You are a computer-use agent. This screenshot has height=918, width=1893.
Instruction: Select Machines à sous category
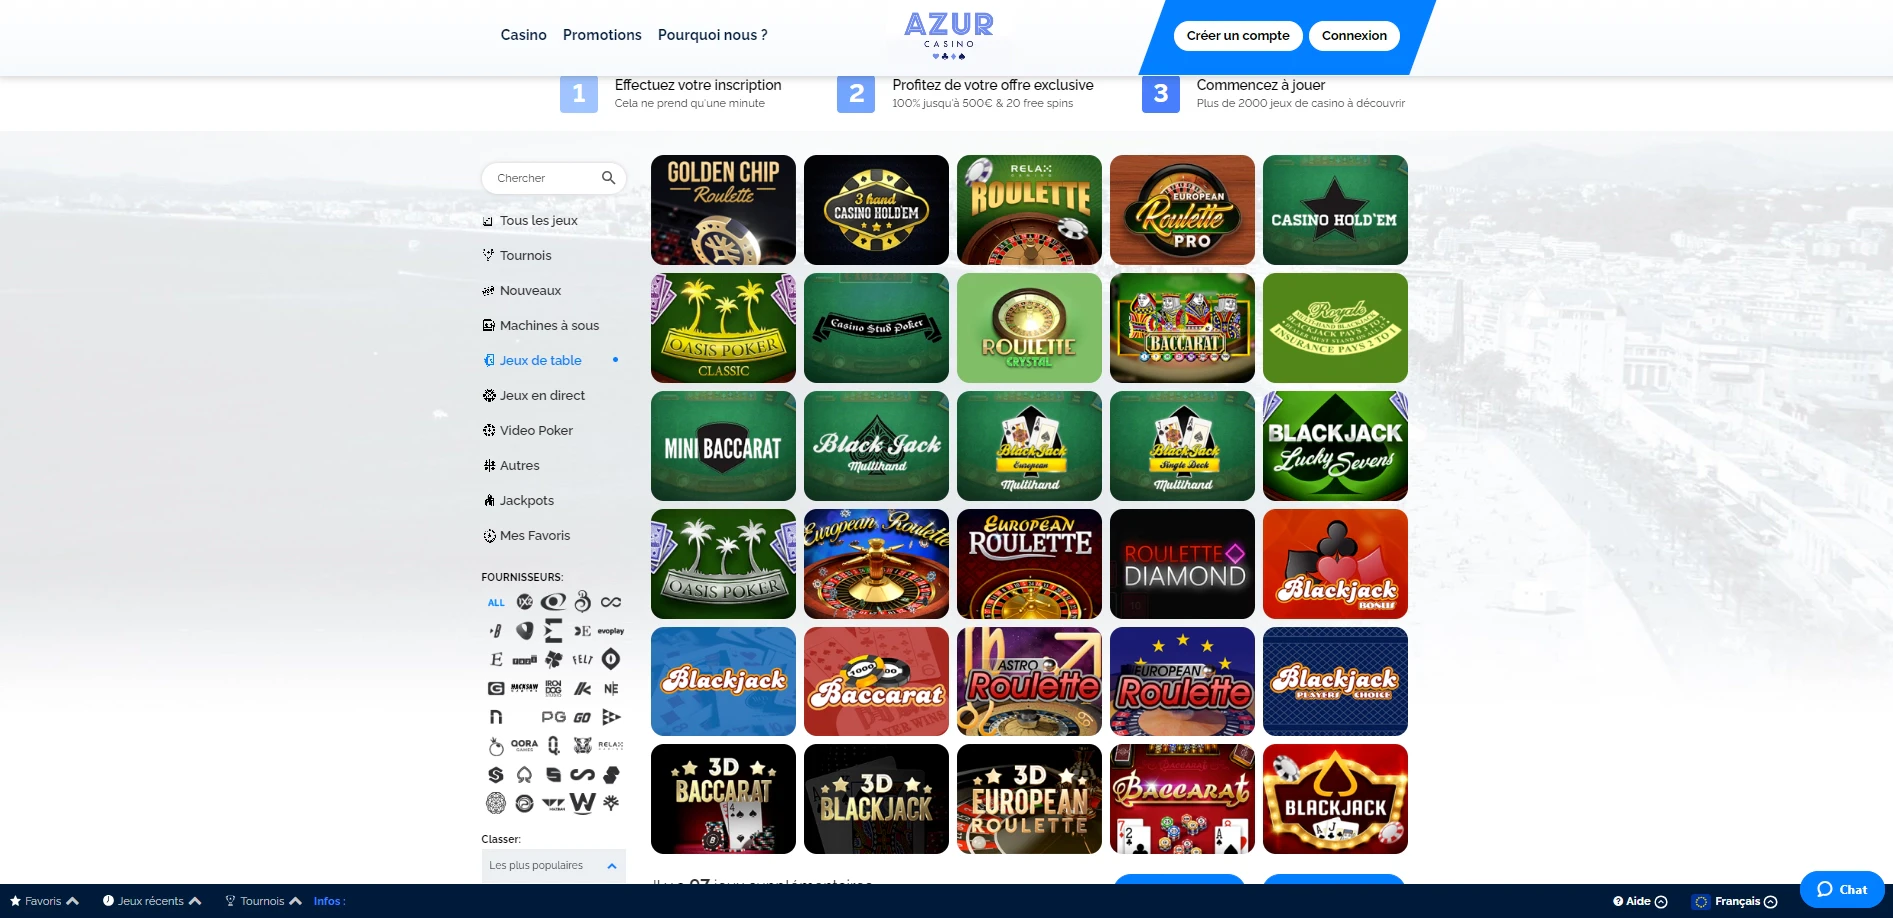tap(549, 325)
